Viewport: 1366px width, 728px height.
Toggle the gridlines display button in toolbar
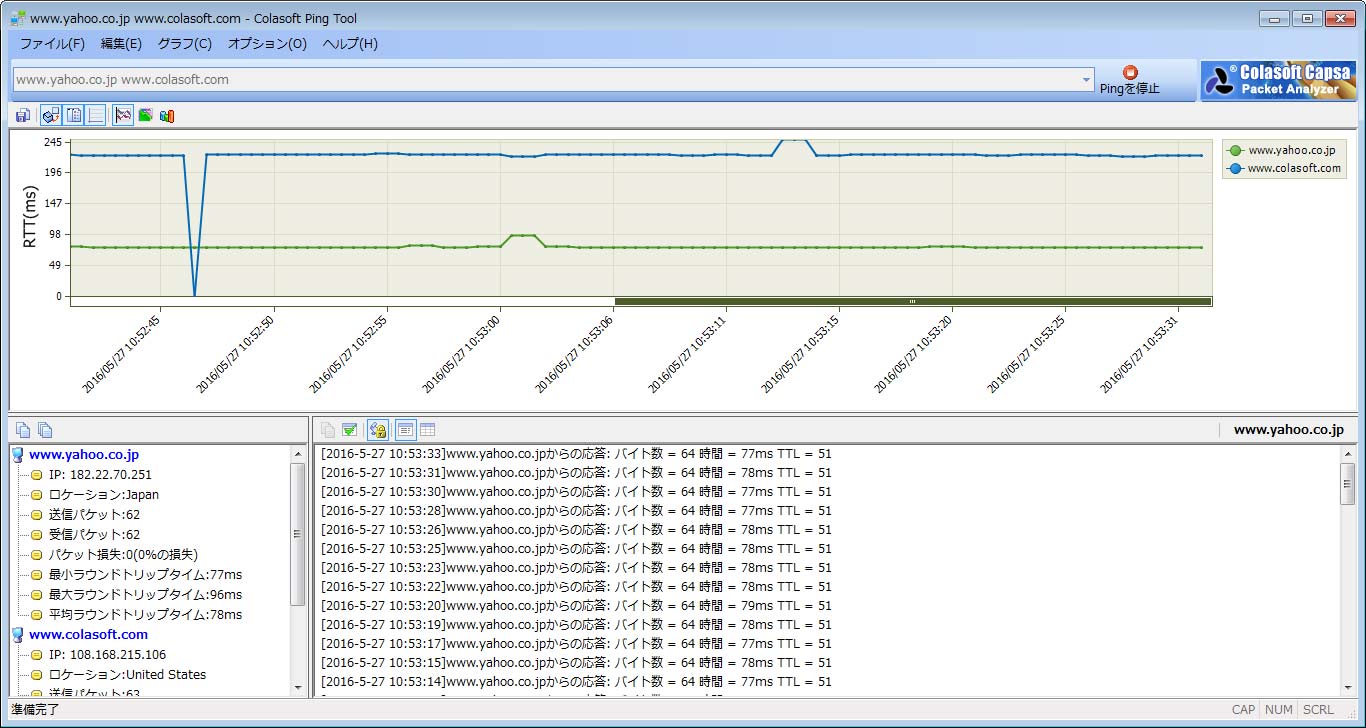coord(96,116)
